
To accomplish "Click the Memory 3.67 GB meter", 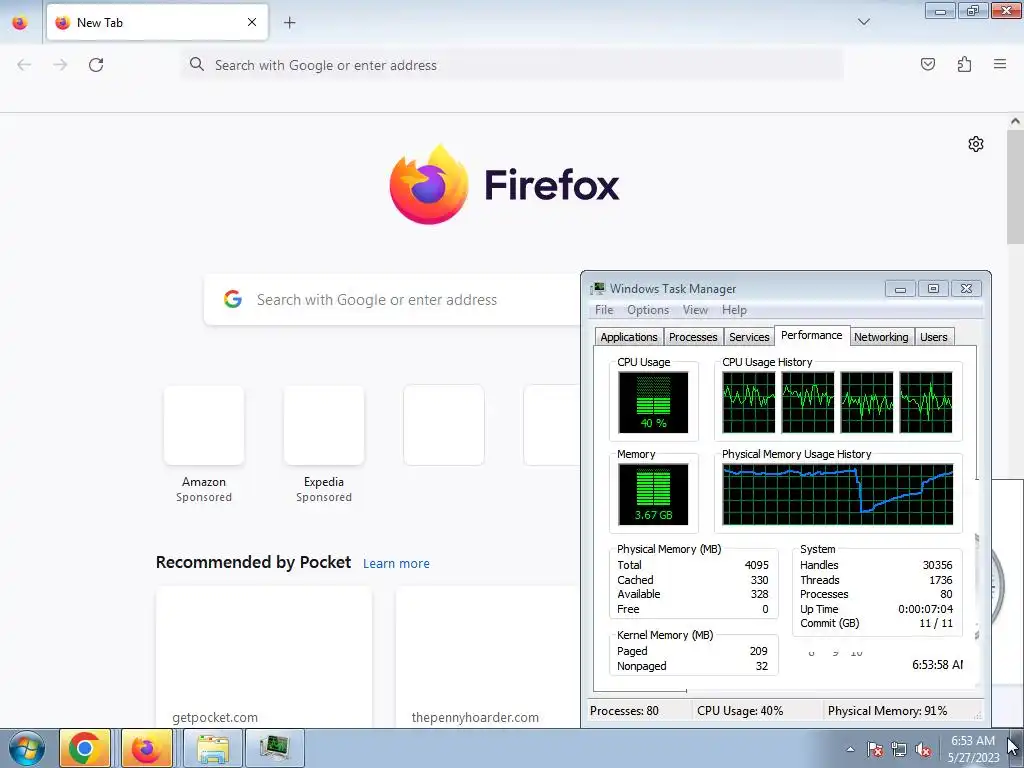I will coord(653,494).
